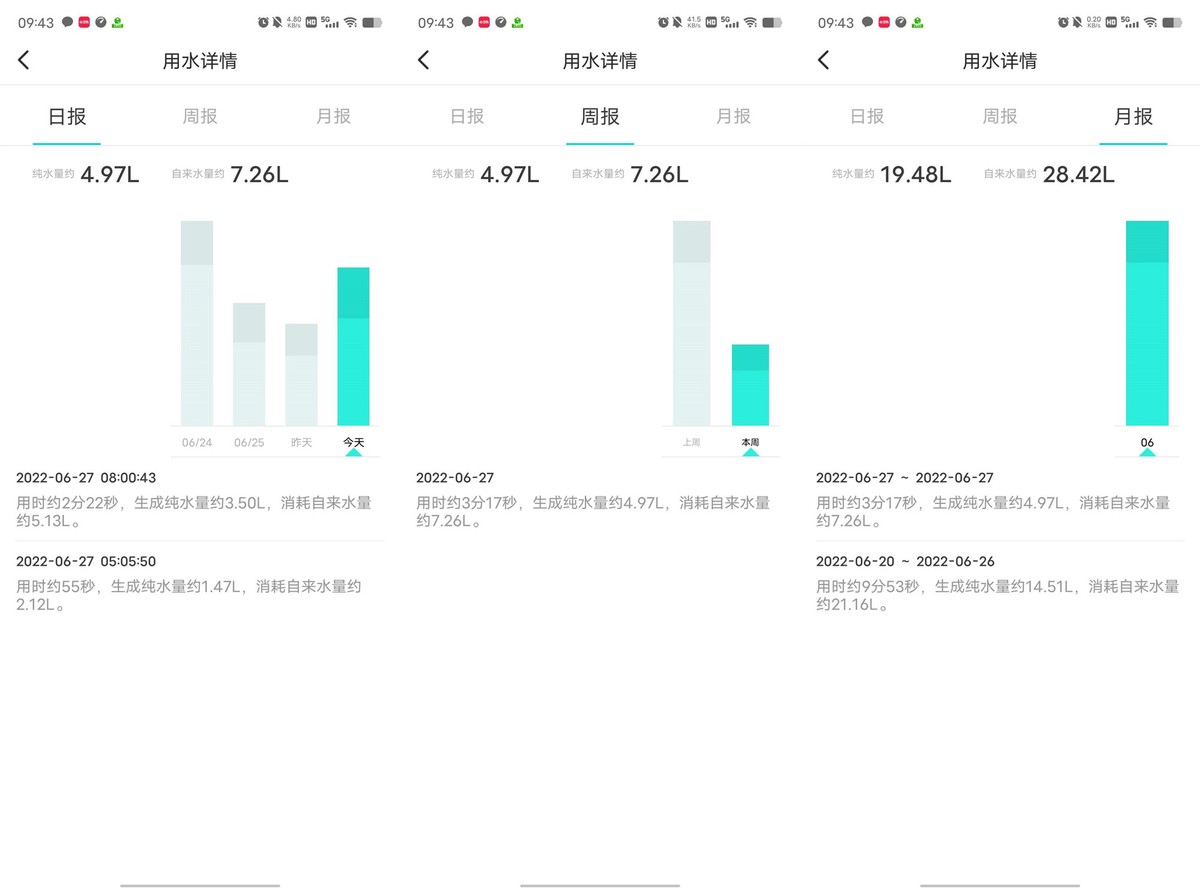Tap the 本周 highlighted bar in weekly chart

pos(751,385)
